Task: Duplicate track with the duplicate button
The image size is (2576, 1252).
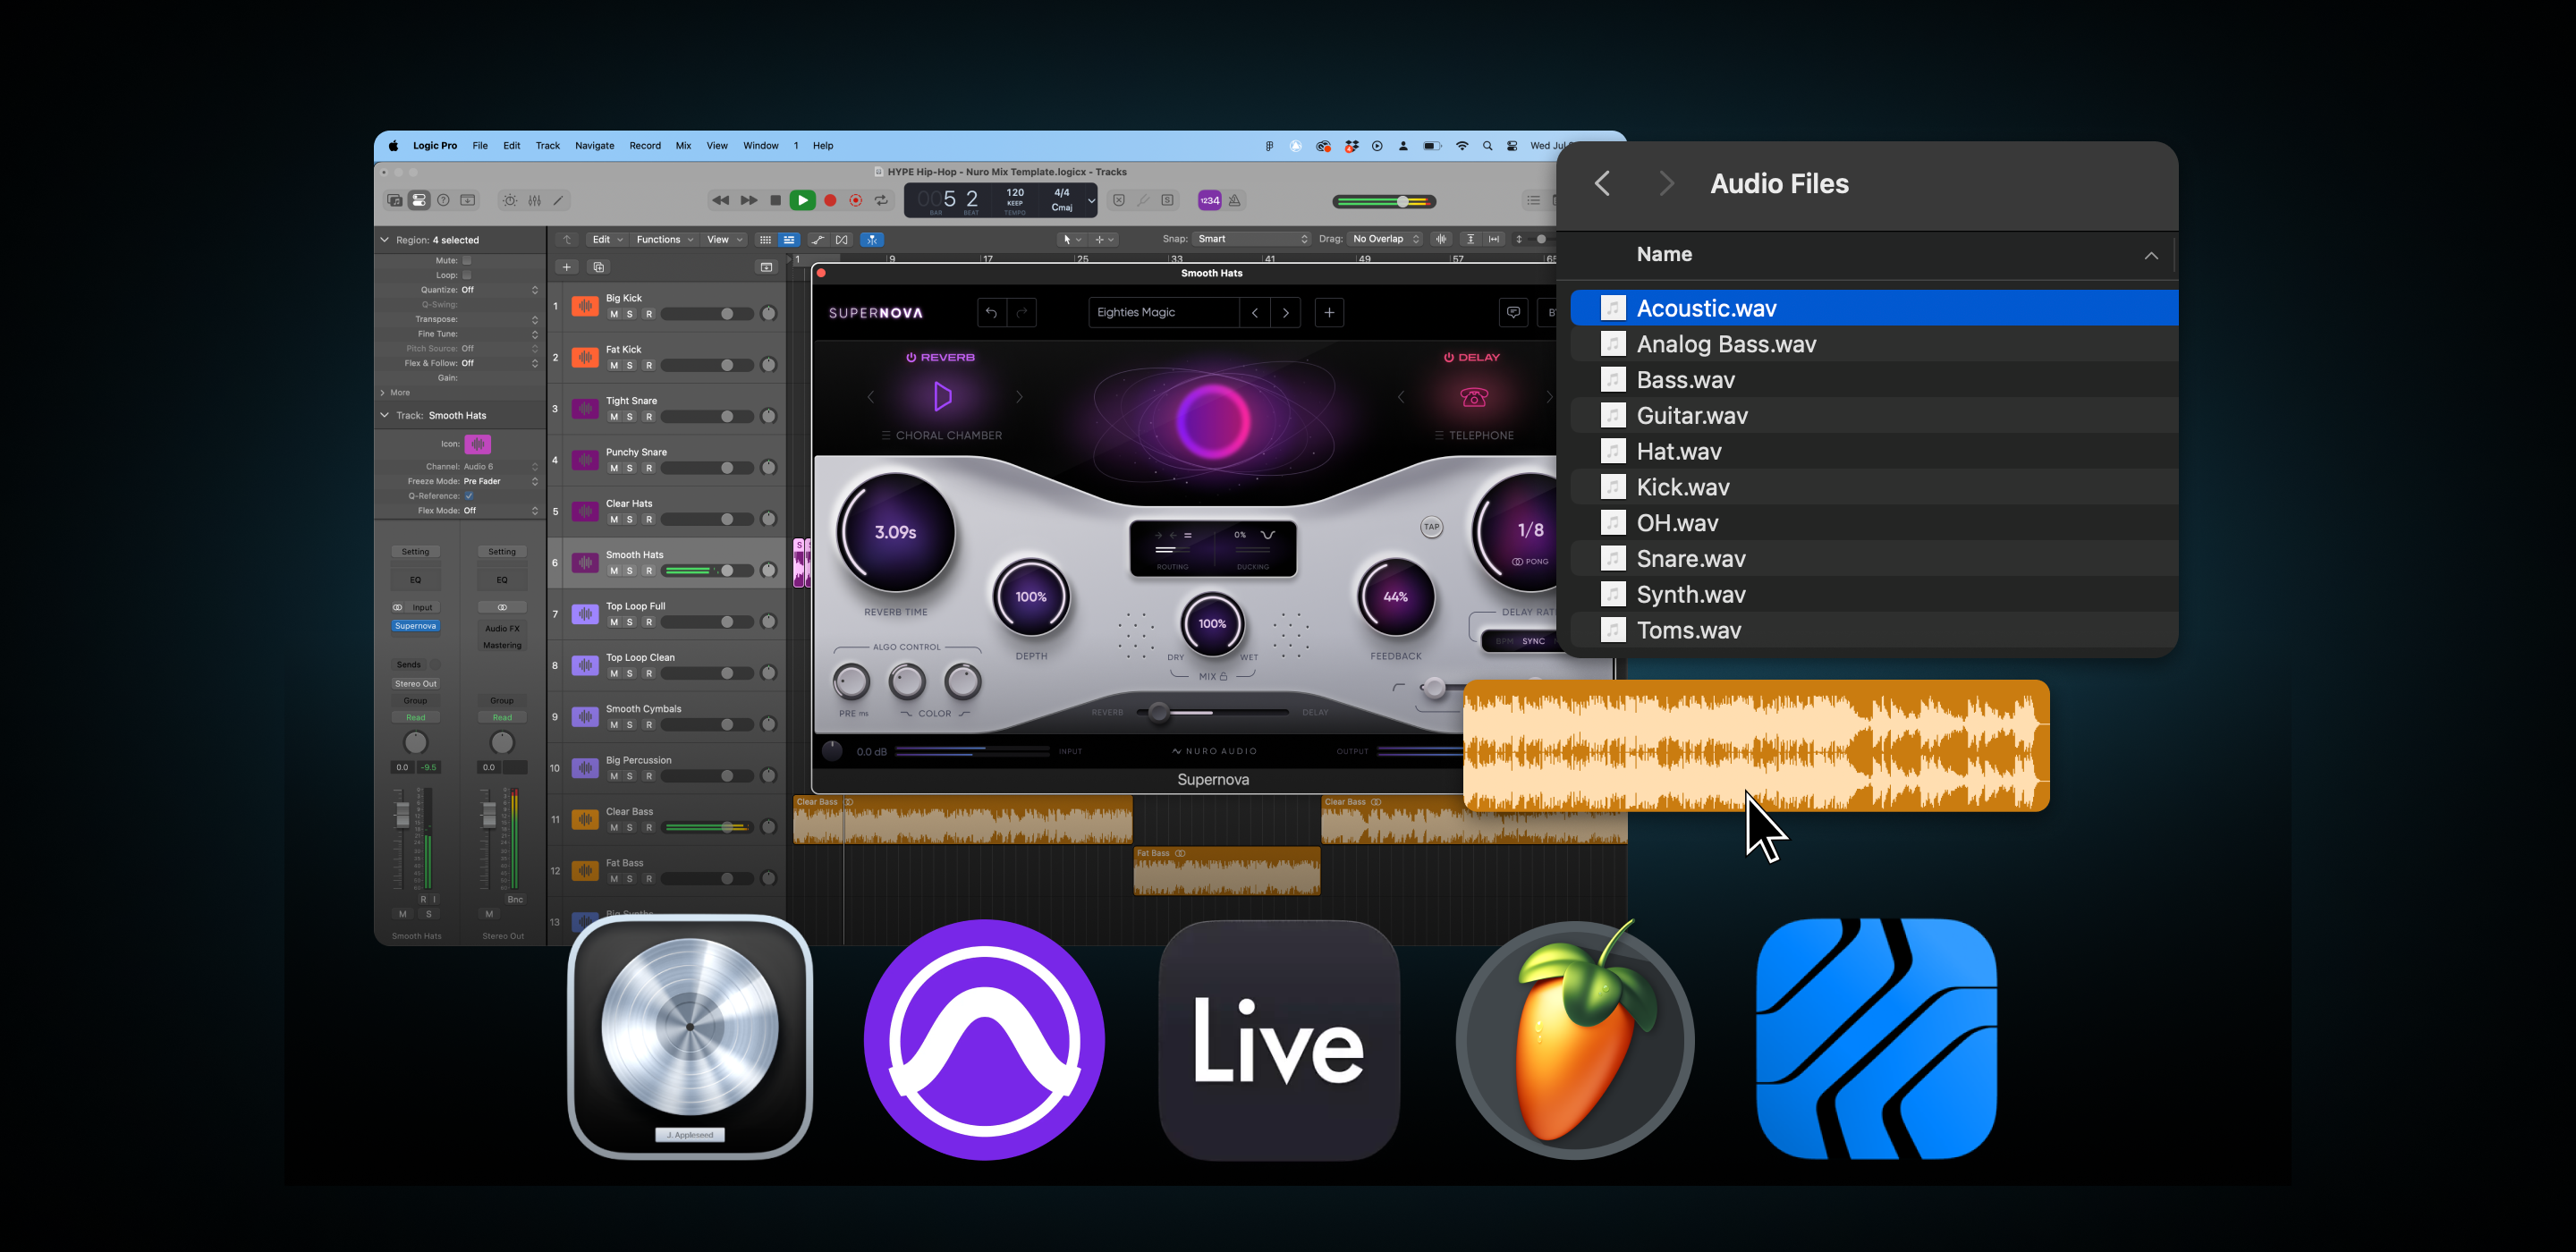Action: click(x=599, y=267)
